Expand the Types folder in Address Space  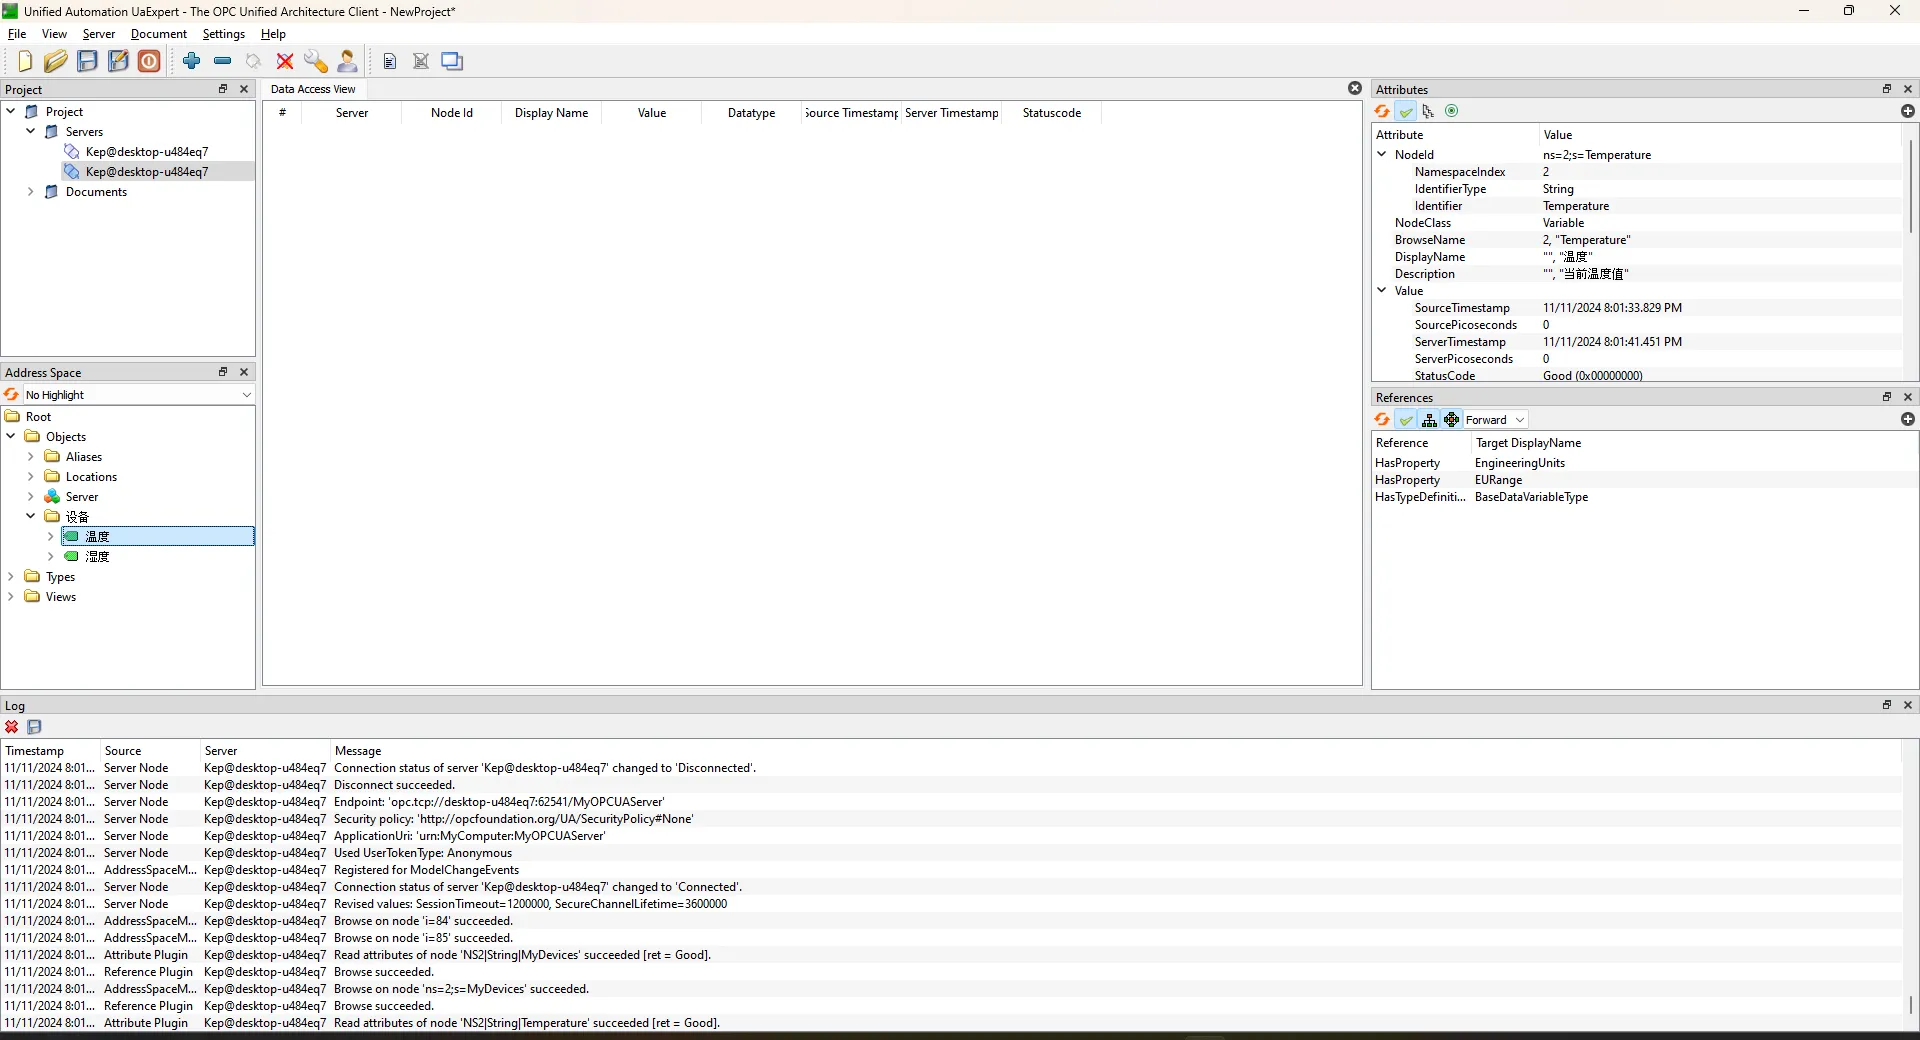[x=11, y=577]
